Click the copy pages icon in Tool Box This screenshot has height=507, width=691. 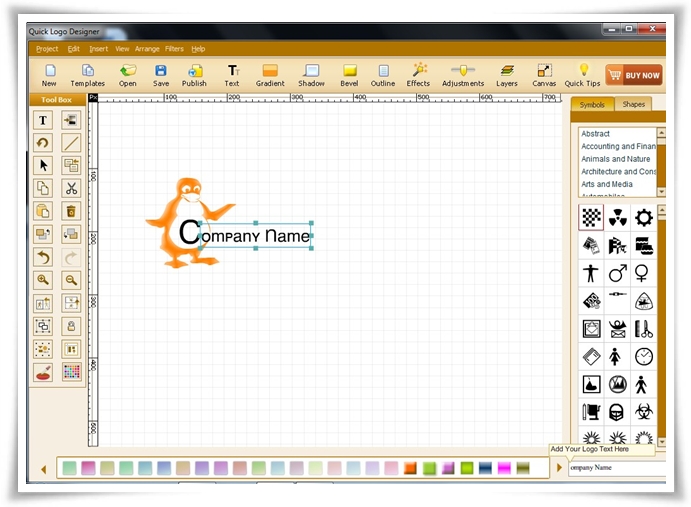point(43,188)
